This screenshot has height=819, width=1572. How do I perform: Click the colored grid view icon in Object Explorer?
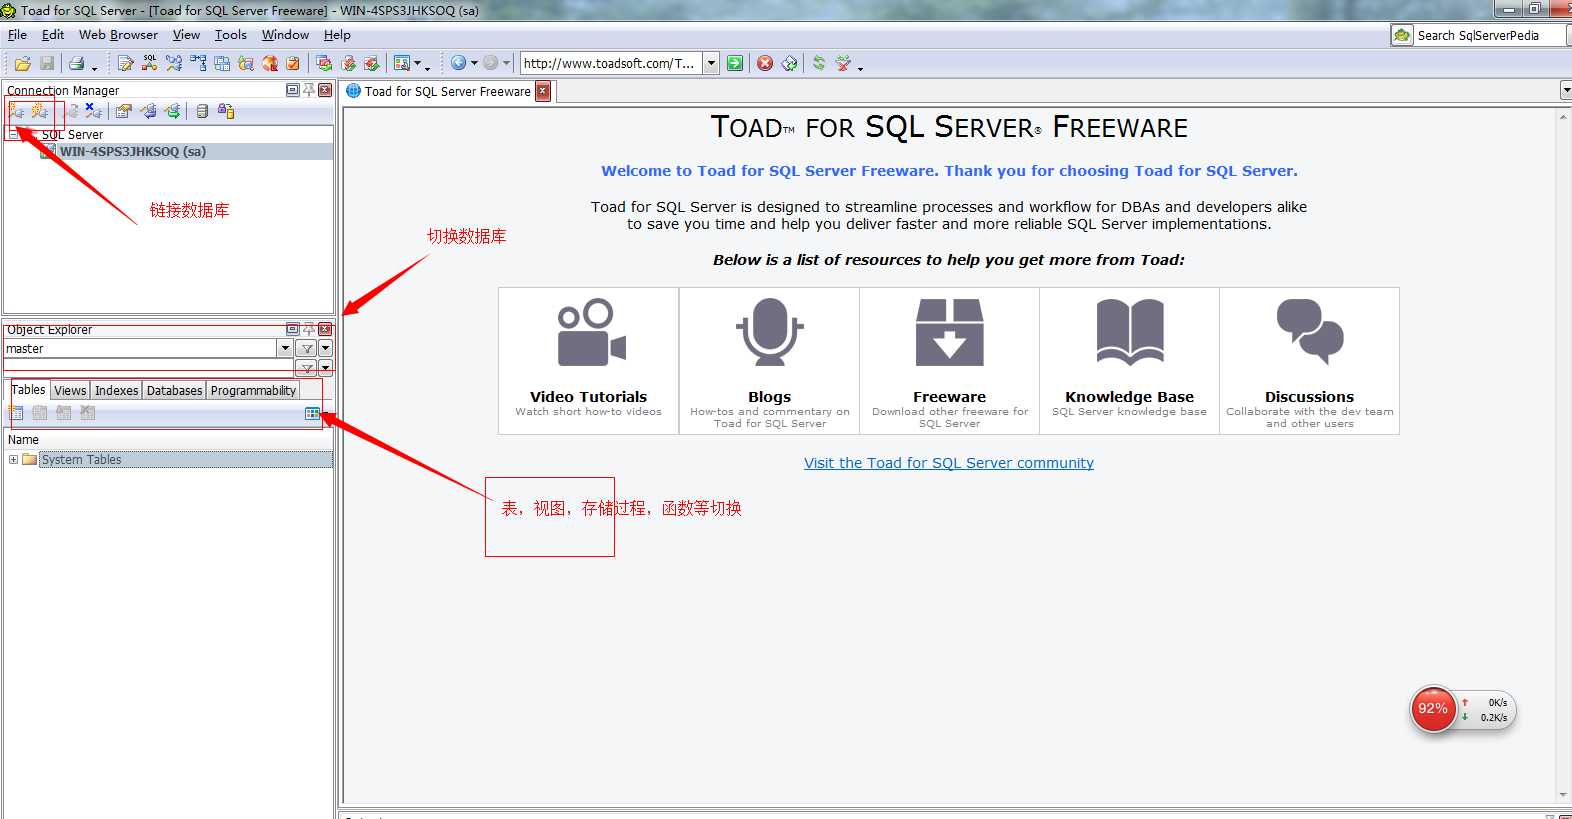[312, 413]
